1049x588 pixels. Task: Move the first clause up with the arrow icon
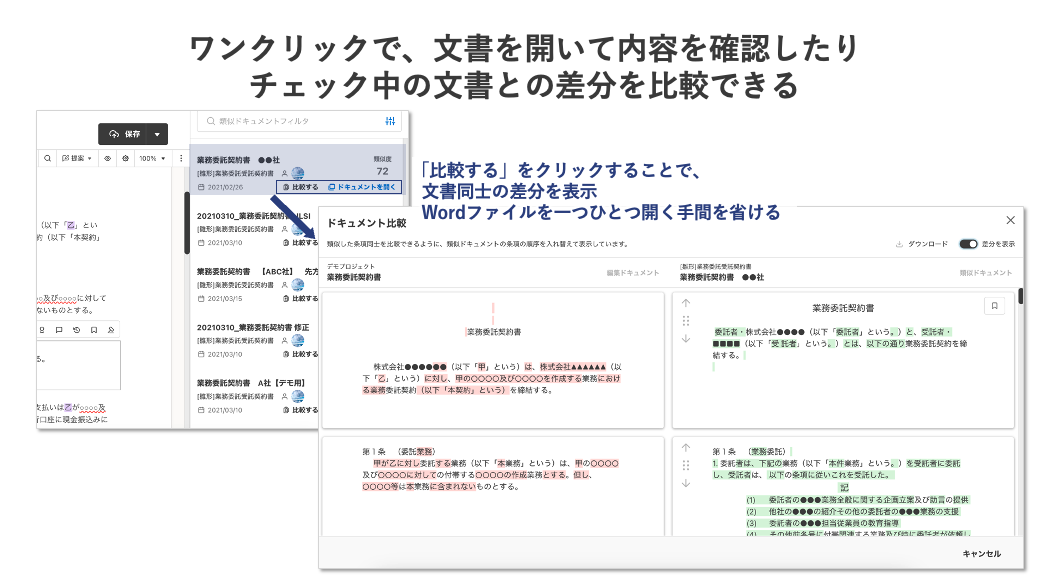tap(686, 303)
